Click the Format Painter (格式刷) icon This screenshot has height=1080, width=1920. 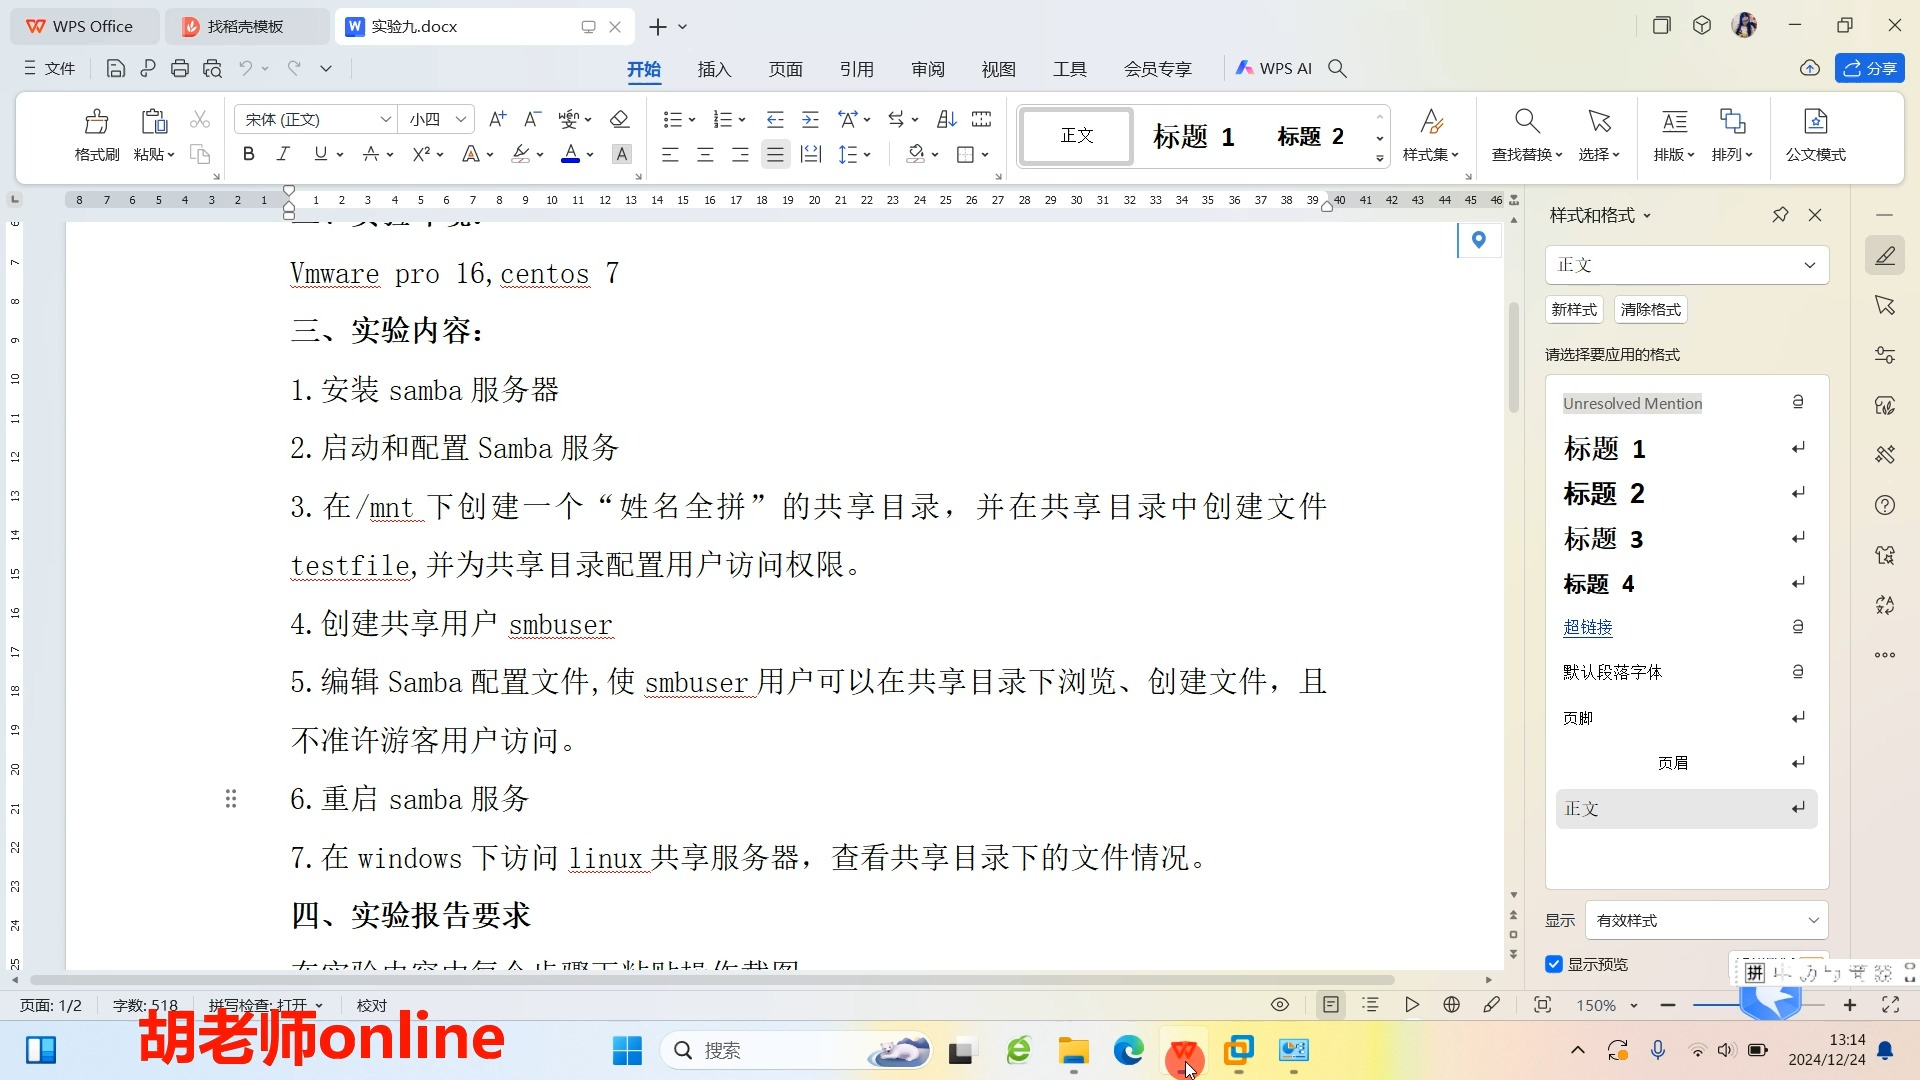(x=96, y=122)
